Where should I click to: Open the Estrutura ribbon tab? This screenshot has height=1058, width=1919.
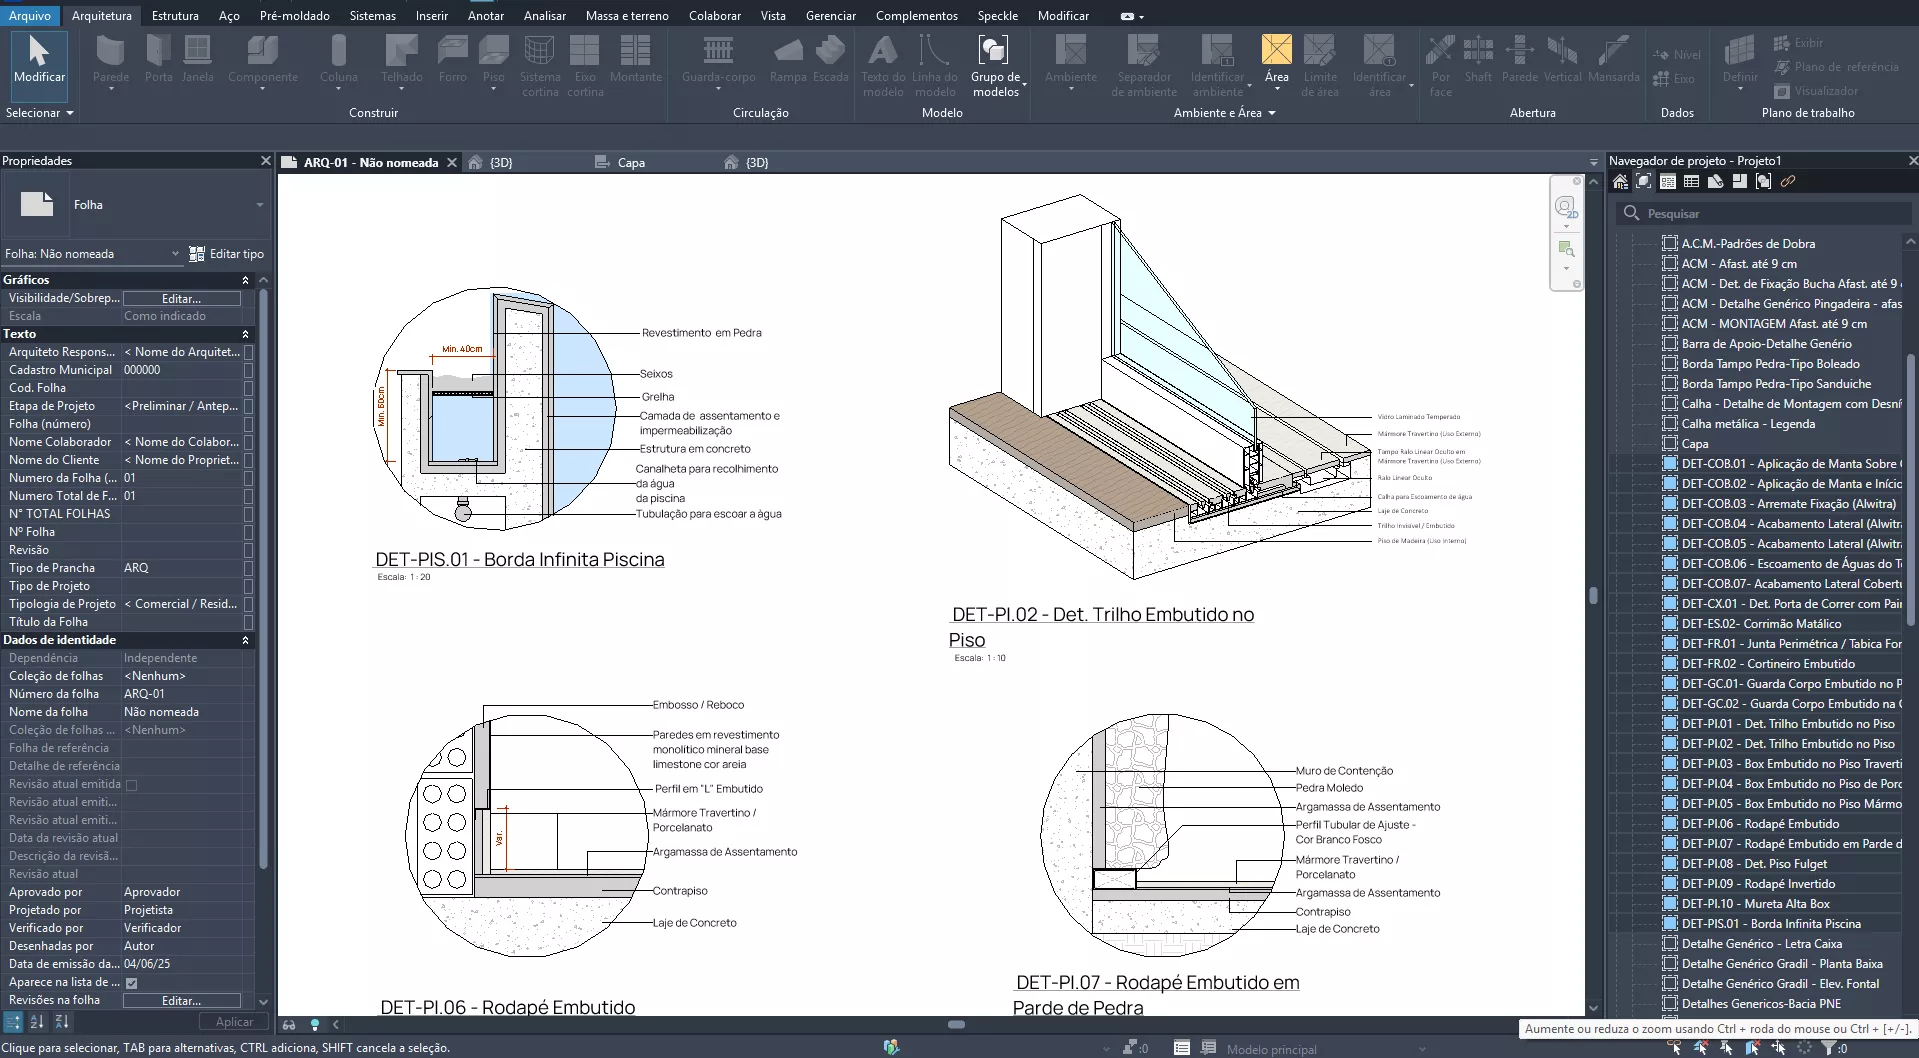coord(175,16)
